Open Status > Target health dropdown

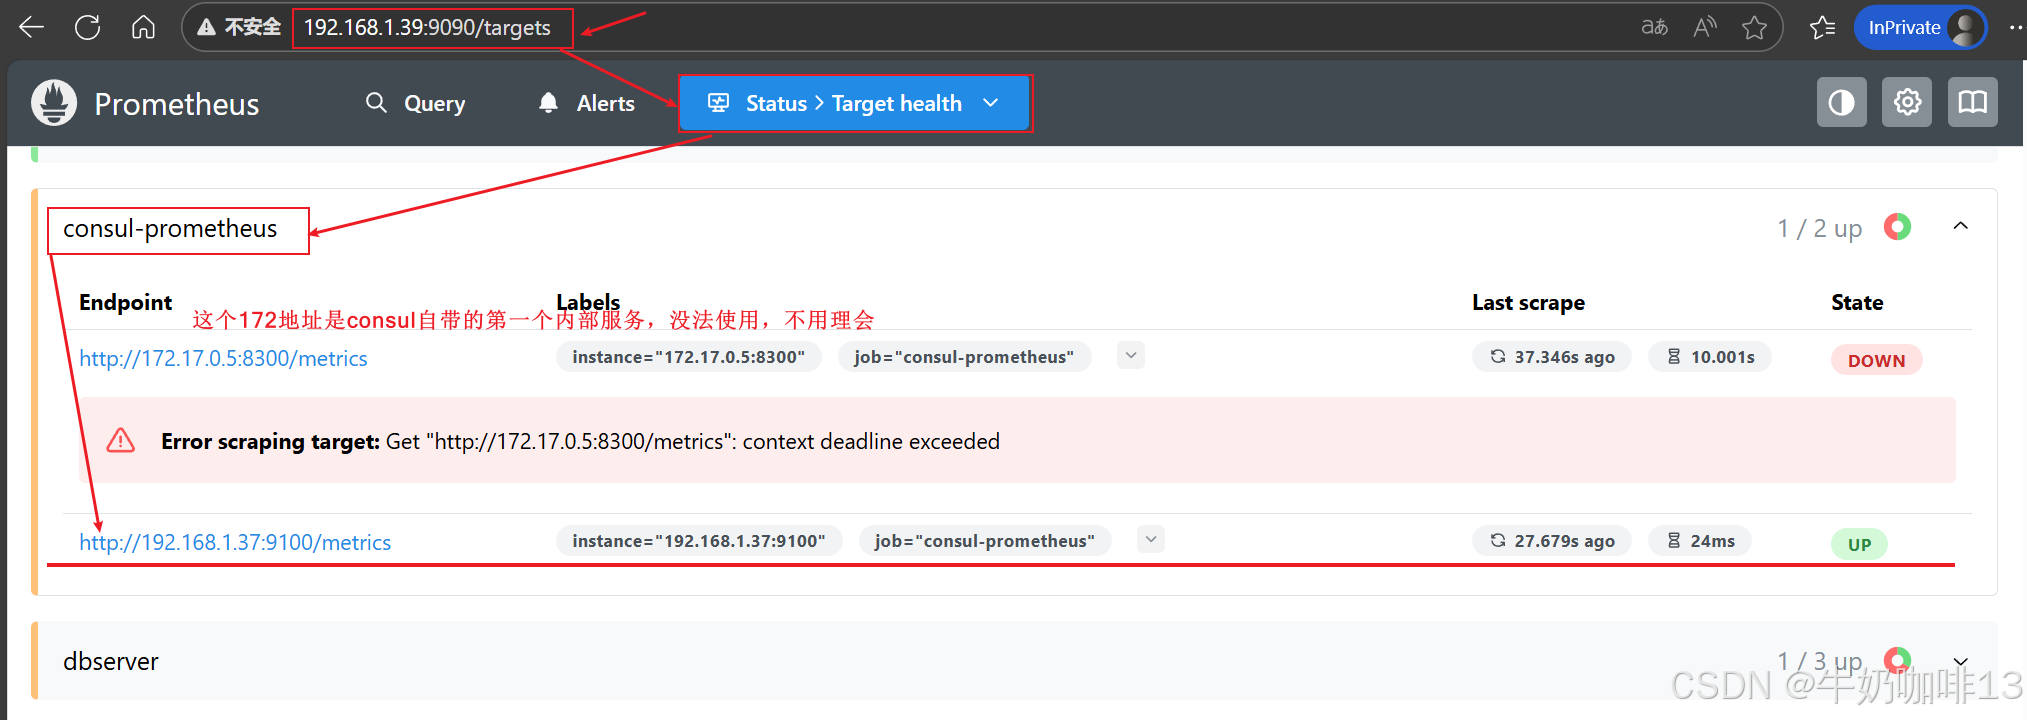click(854, 103)
